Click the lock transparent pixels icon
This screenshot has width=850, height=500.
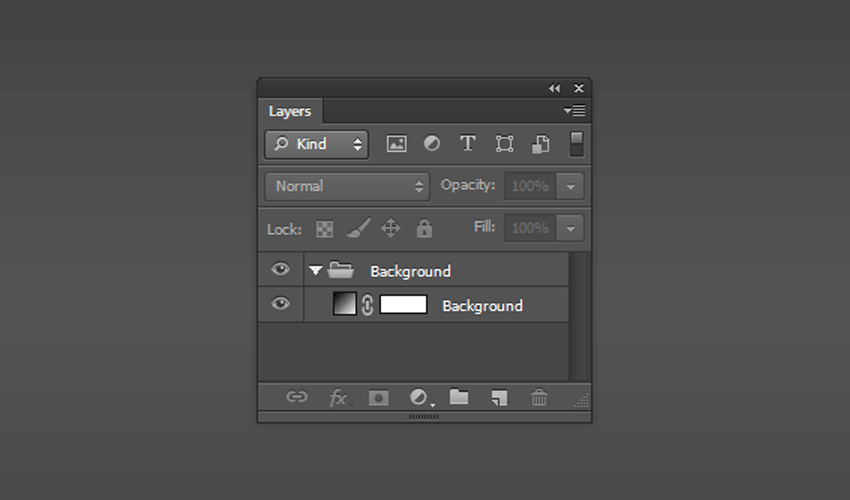(x=325, y=229)
